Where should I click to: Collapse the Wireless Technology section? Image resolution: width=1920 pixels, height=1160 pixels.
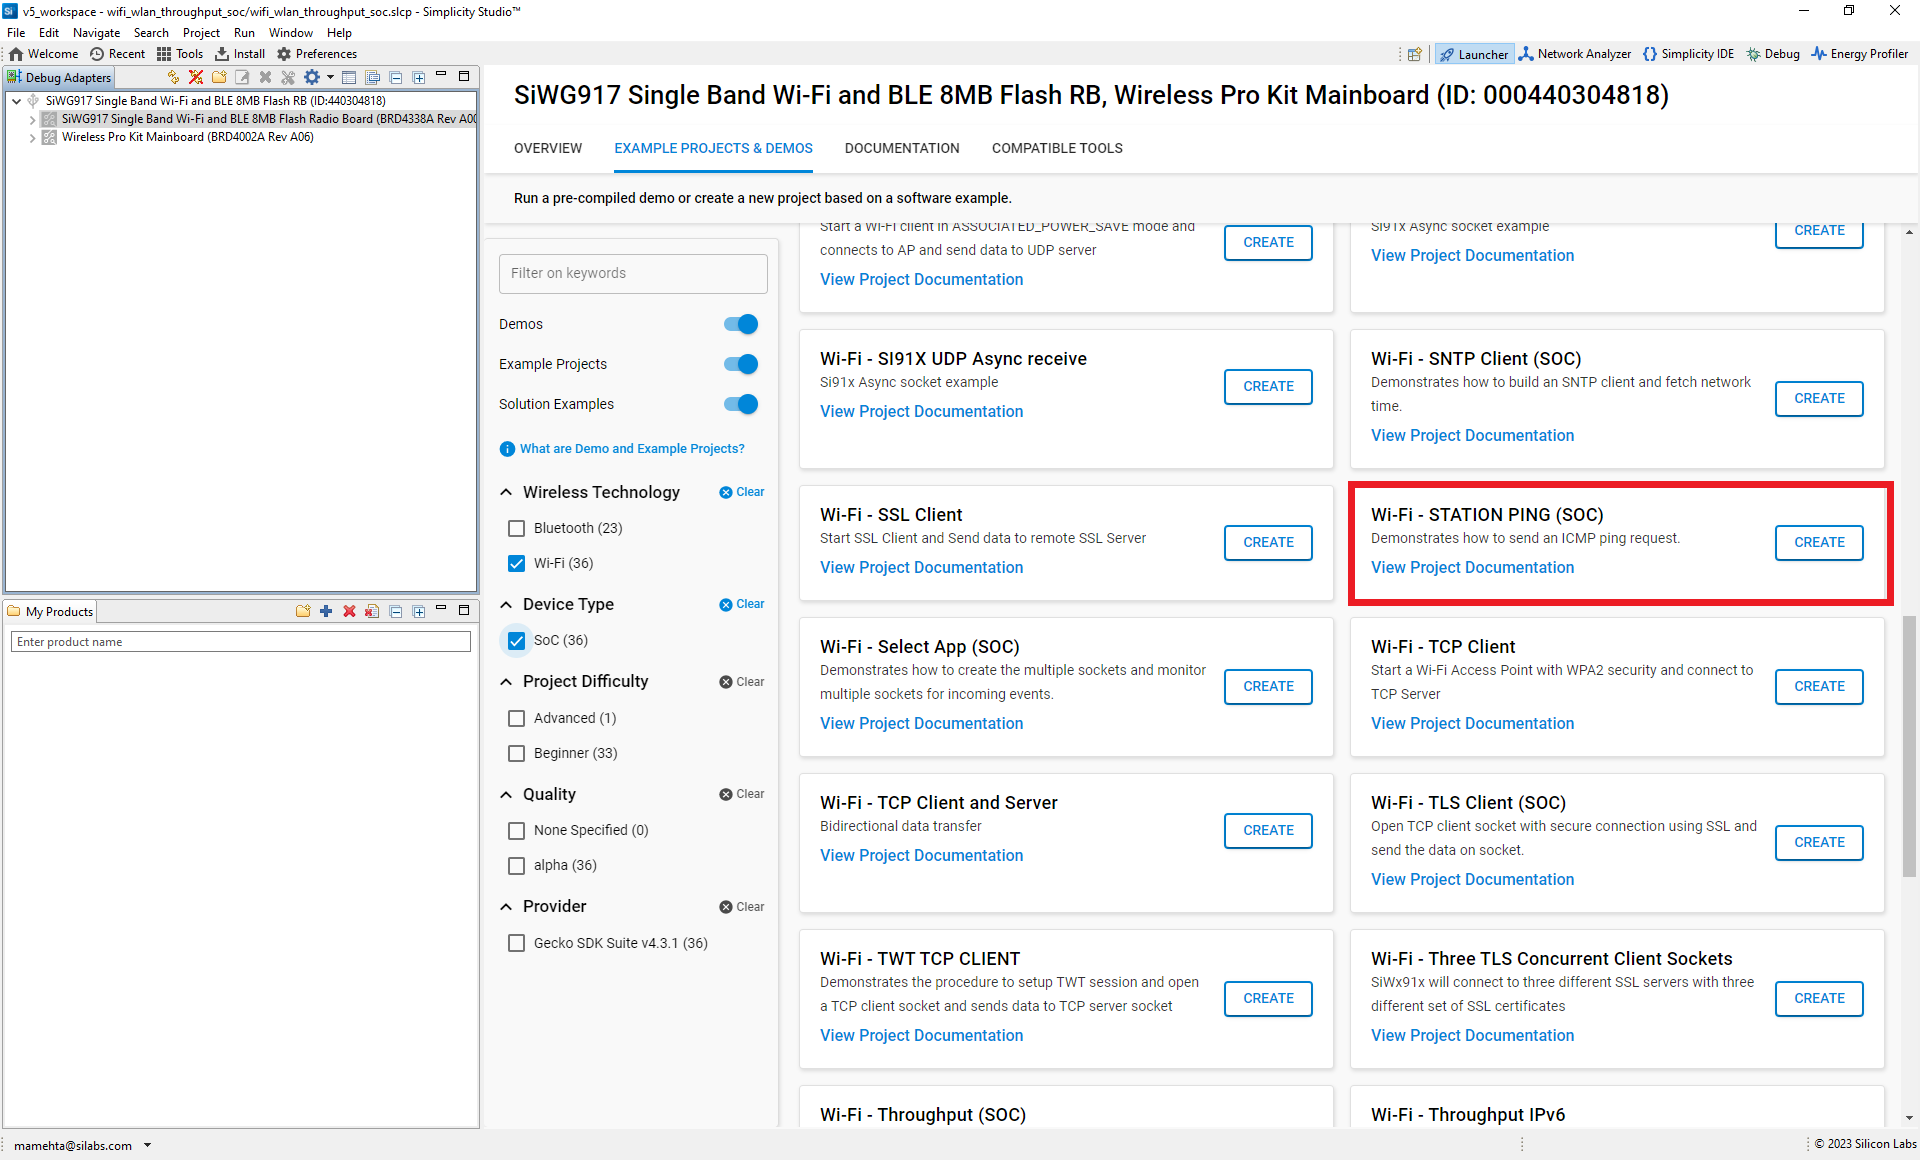pos(509,492)
